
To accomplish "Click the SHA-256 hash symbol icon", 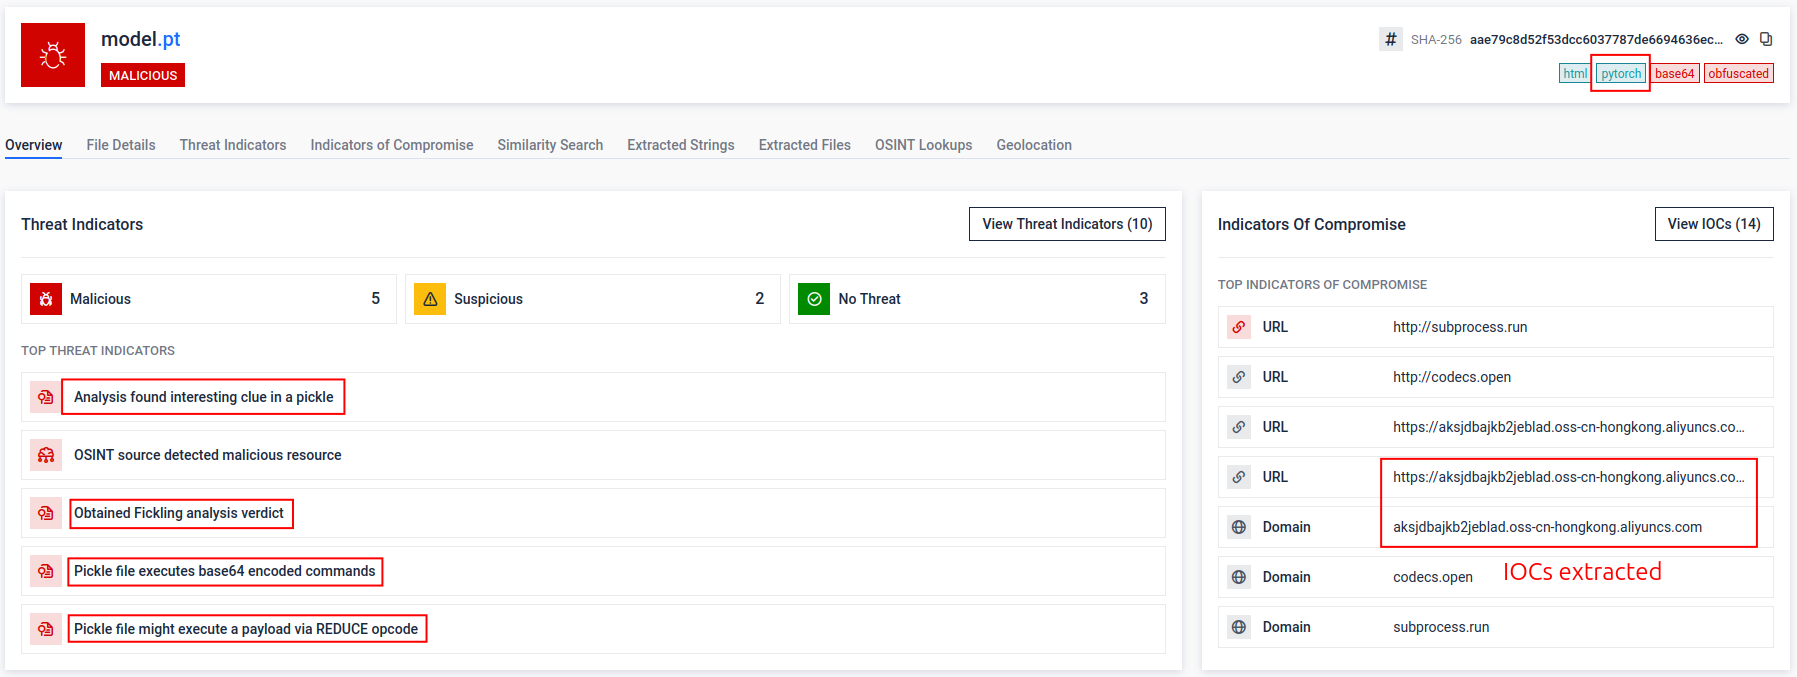I will pyautogui.click(x=1390, y=39).
